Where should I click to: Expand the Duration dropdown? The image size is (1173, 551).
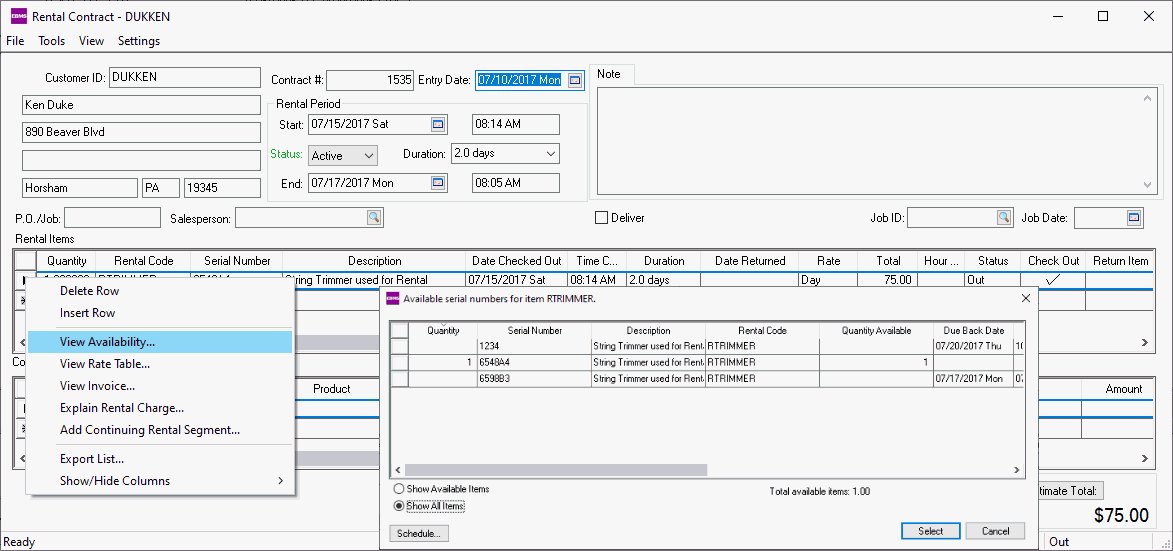pyautogui.click(x=550, y=154)
